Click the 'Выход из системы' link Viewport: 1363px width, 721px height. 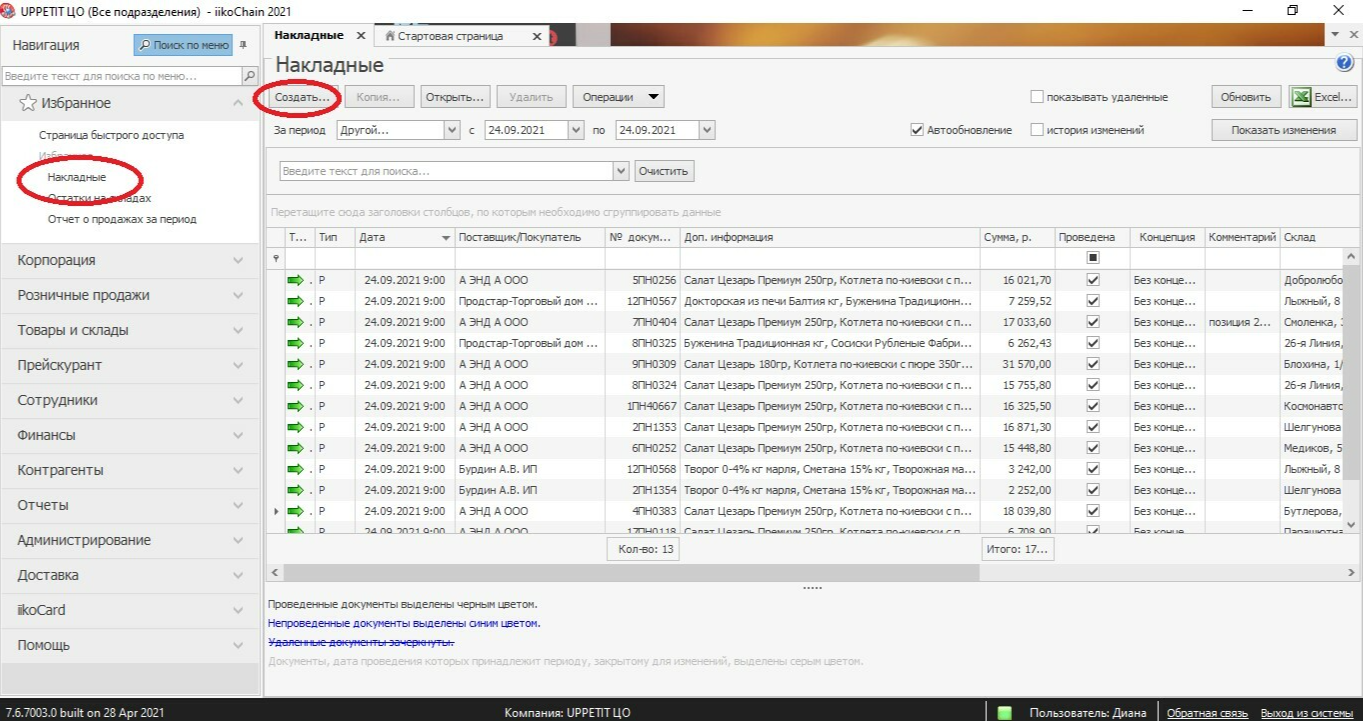point(1308,713)
